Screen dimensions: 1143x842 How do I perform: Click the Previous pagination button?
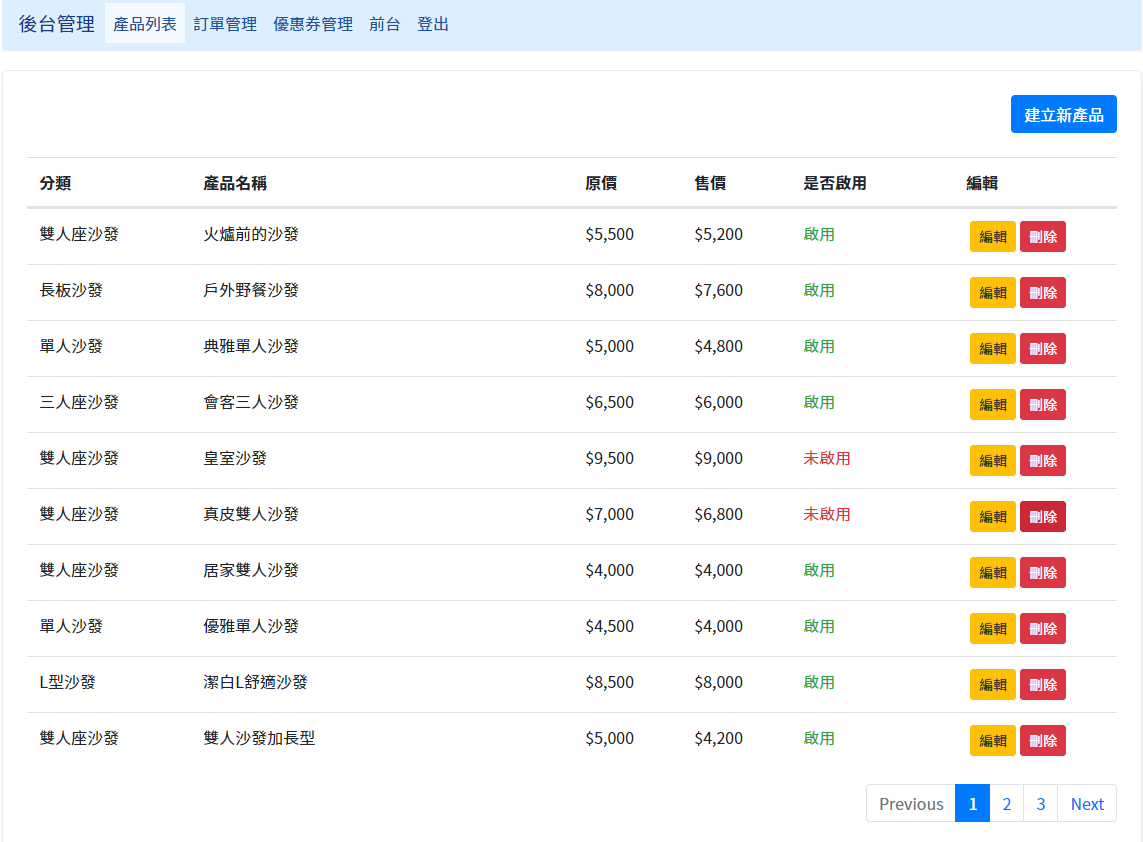tap(910, 803)
